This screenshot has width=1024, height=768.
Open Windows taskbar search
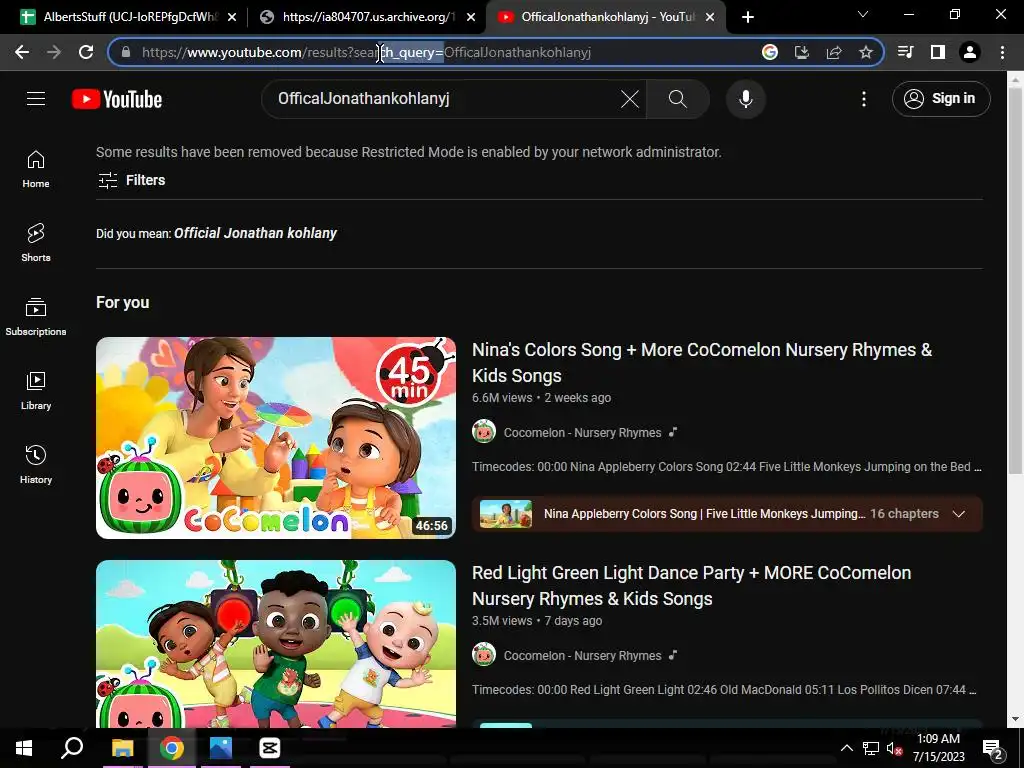pyautogui.click(x=72, y=748)
